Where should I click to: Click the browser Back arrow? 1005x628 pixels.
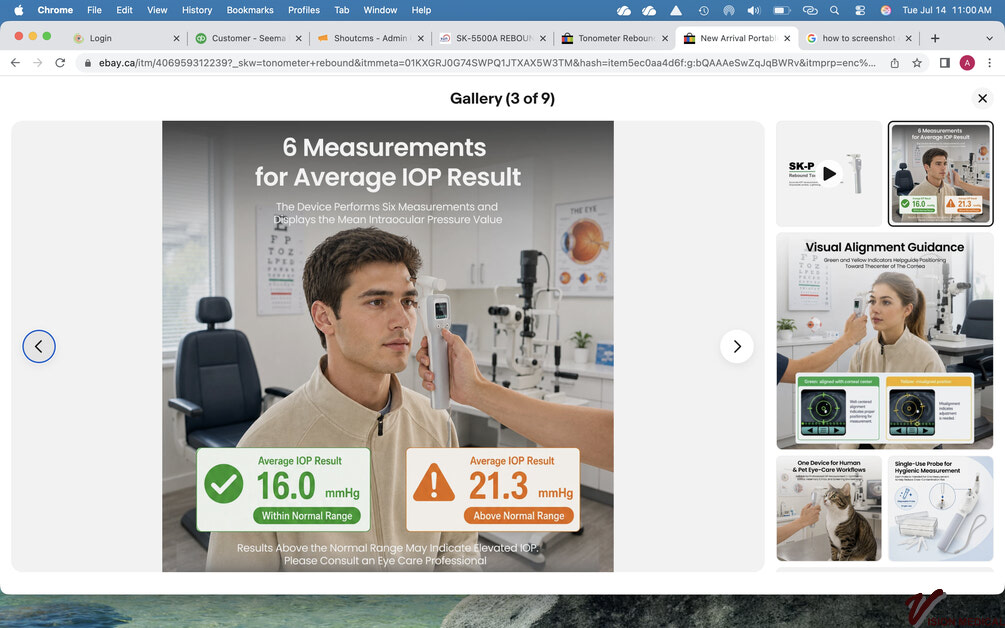coord(15,63)
